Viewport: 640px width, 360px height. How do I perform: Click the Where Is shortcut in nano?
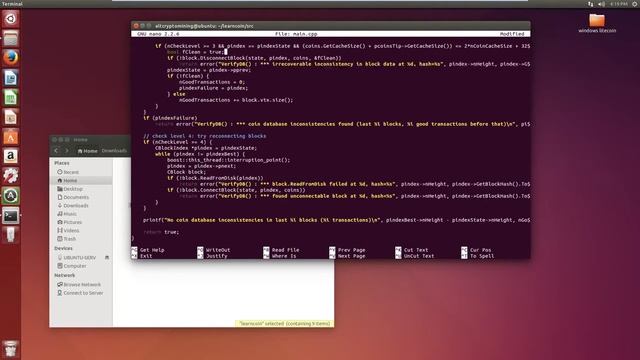[x=280, y=256]
